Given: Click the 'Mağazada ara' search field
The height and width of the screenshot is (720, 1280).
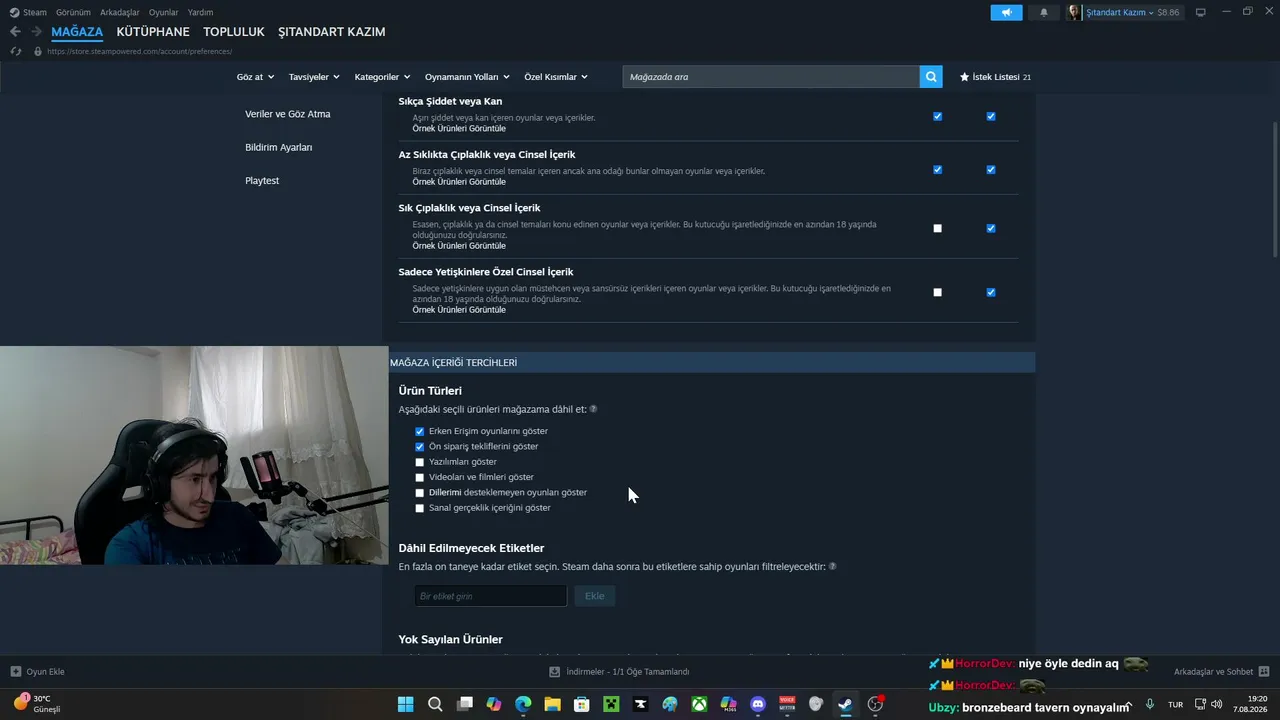Looking at the screenshot, I should pos(771,77).
